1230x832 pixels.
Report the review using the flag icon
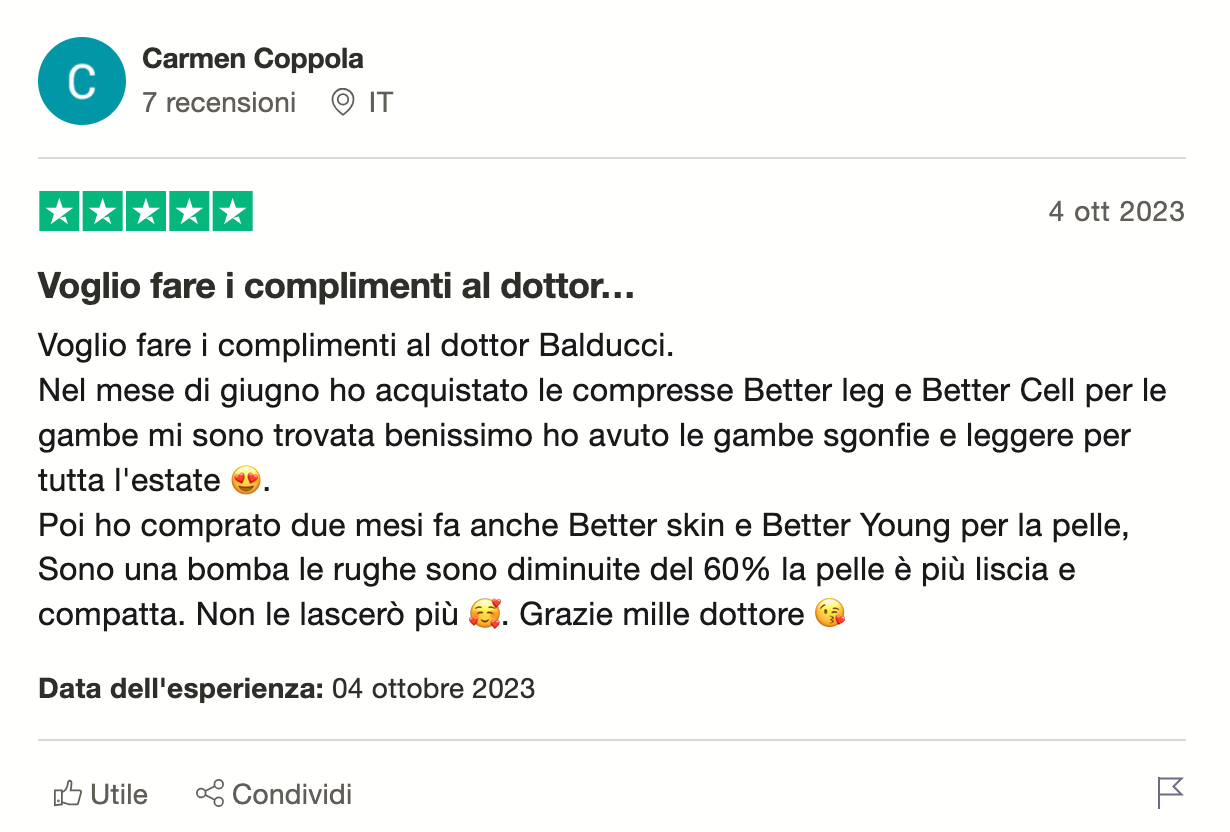[1170, 792]
